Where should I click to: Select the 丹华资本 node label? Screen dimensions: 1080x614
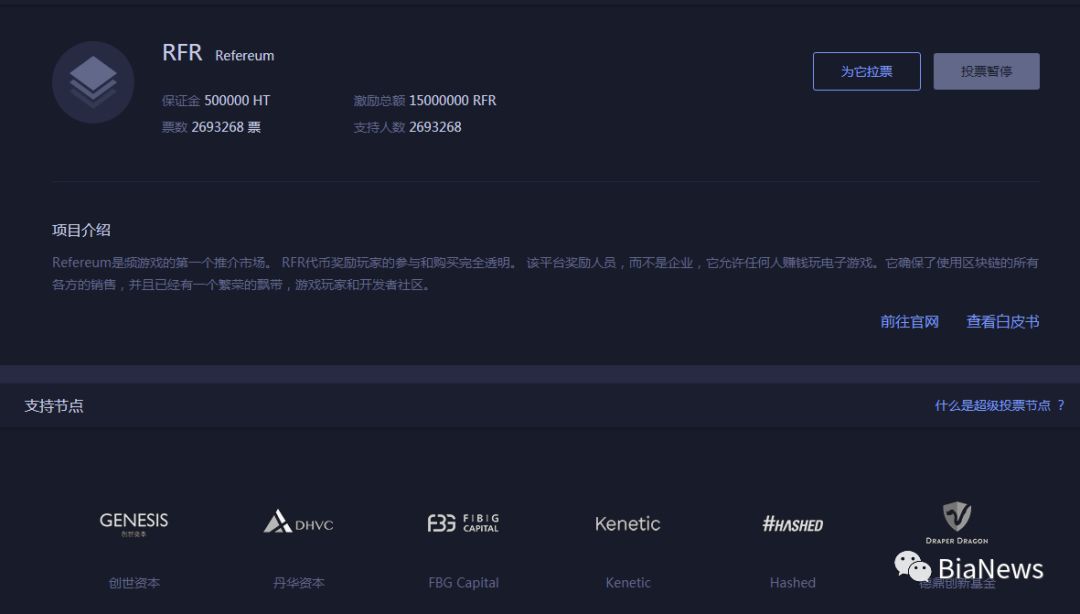pyautogui.click(x=298, y=583)
